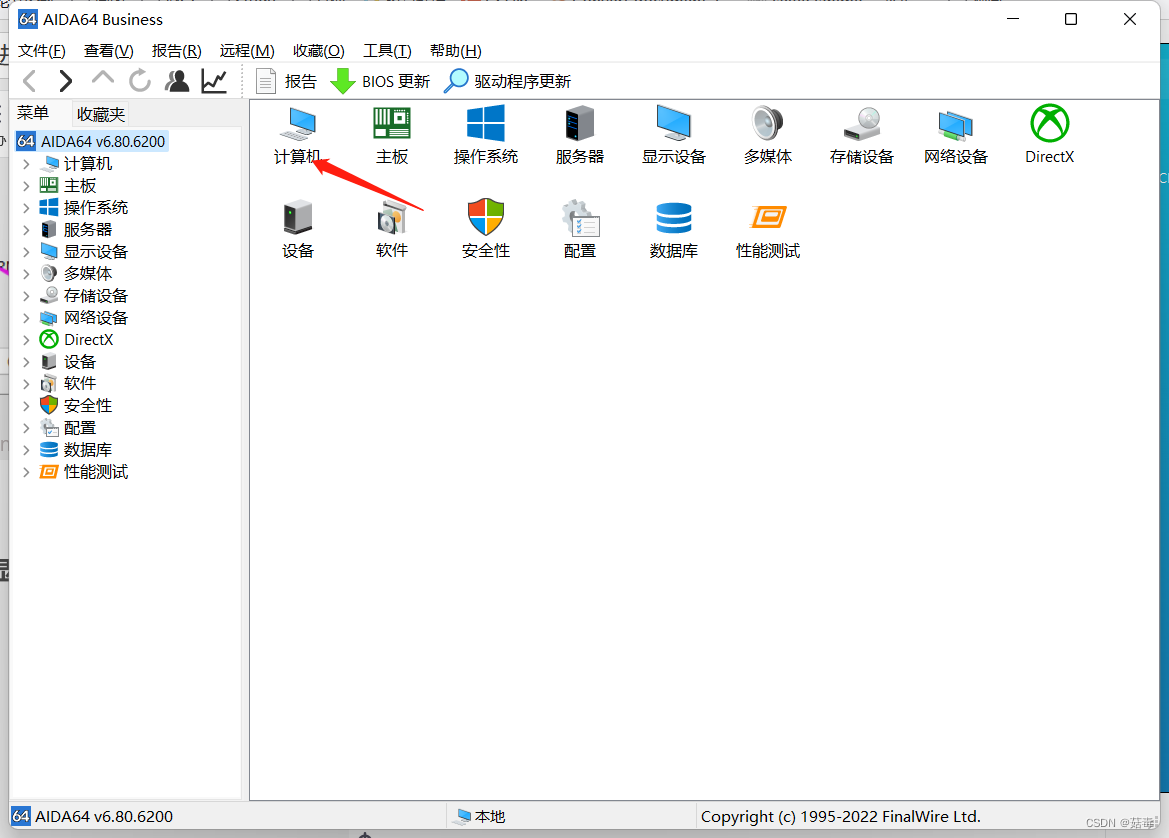1169x838 pixels.
Task: Expand the 服务器 tree node
Action: point(26,230)
